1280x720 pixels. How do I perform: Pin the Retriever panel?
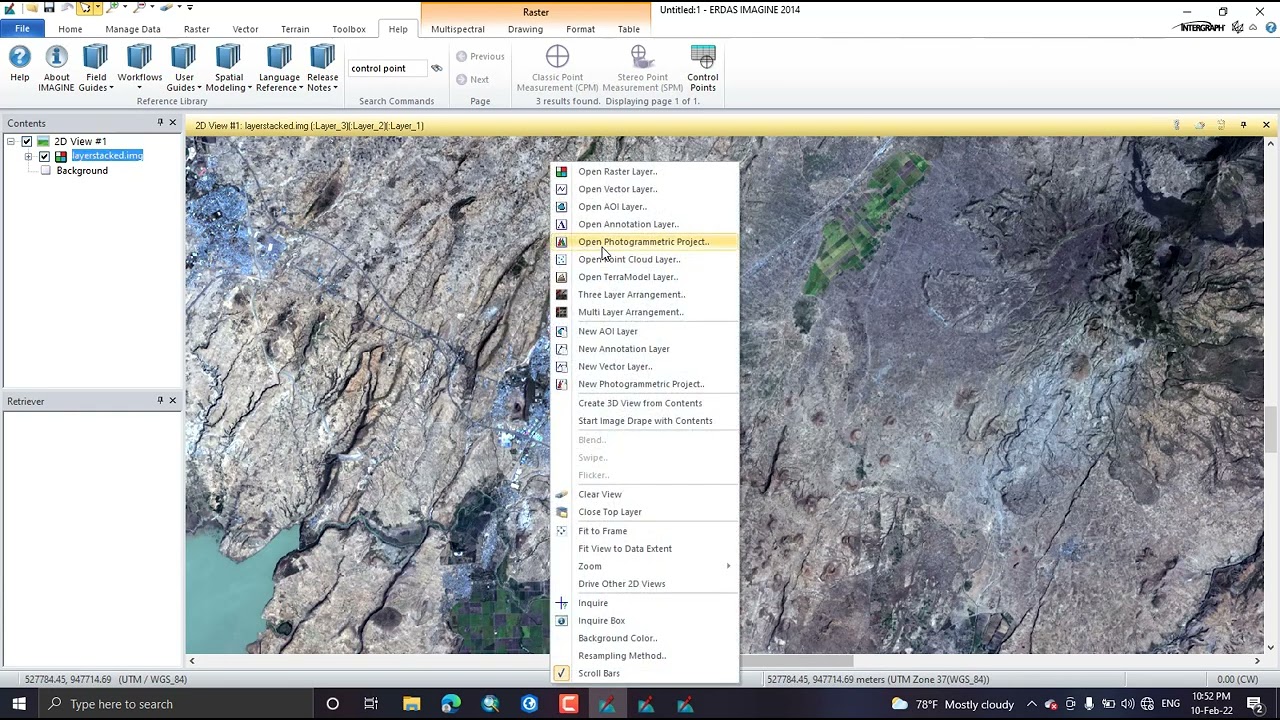(160, 401)
